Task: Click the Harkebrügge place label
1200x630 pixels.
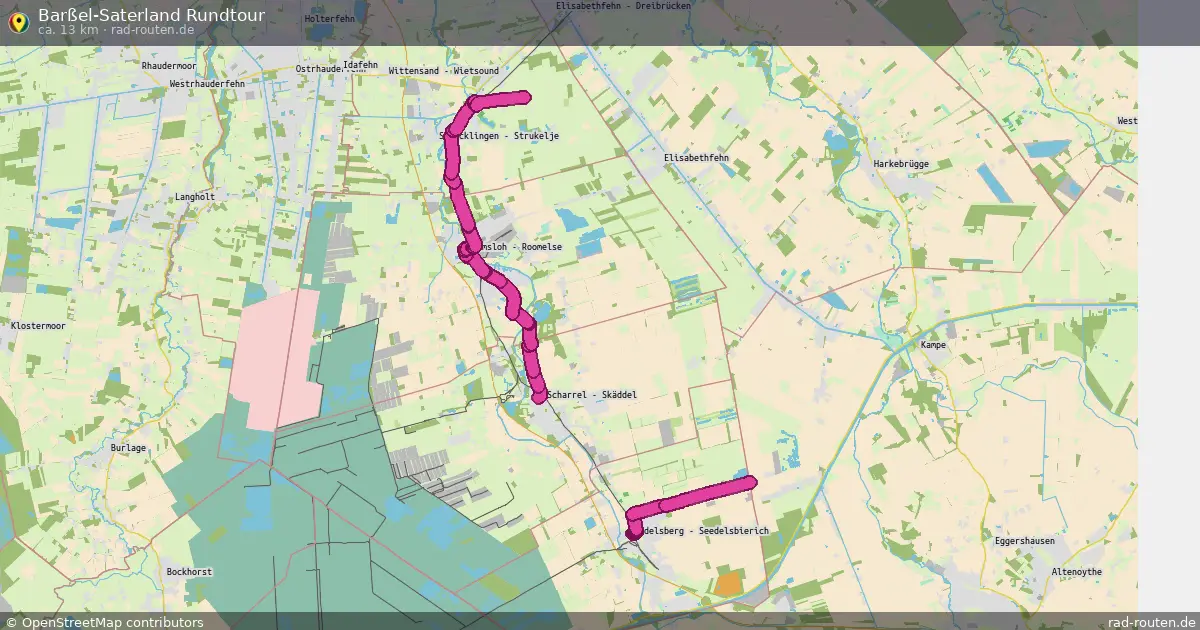Action: [x=901, y=163]
